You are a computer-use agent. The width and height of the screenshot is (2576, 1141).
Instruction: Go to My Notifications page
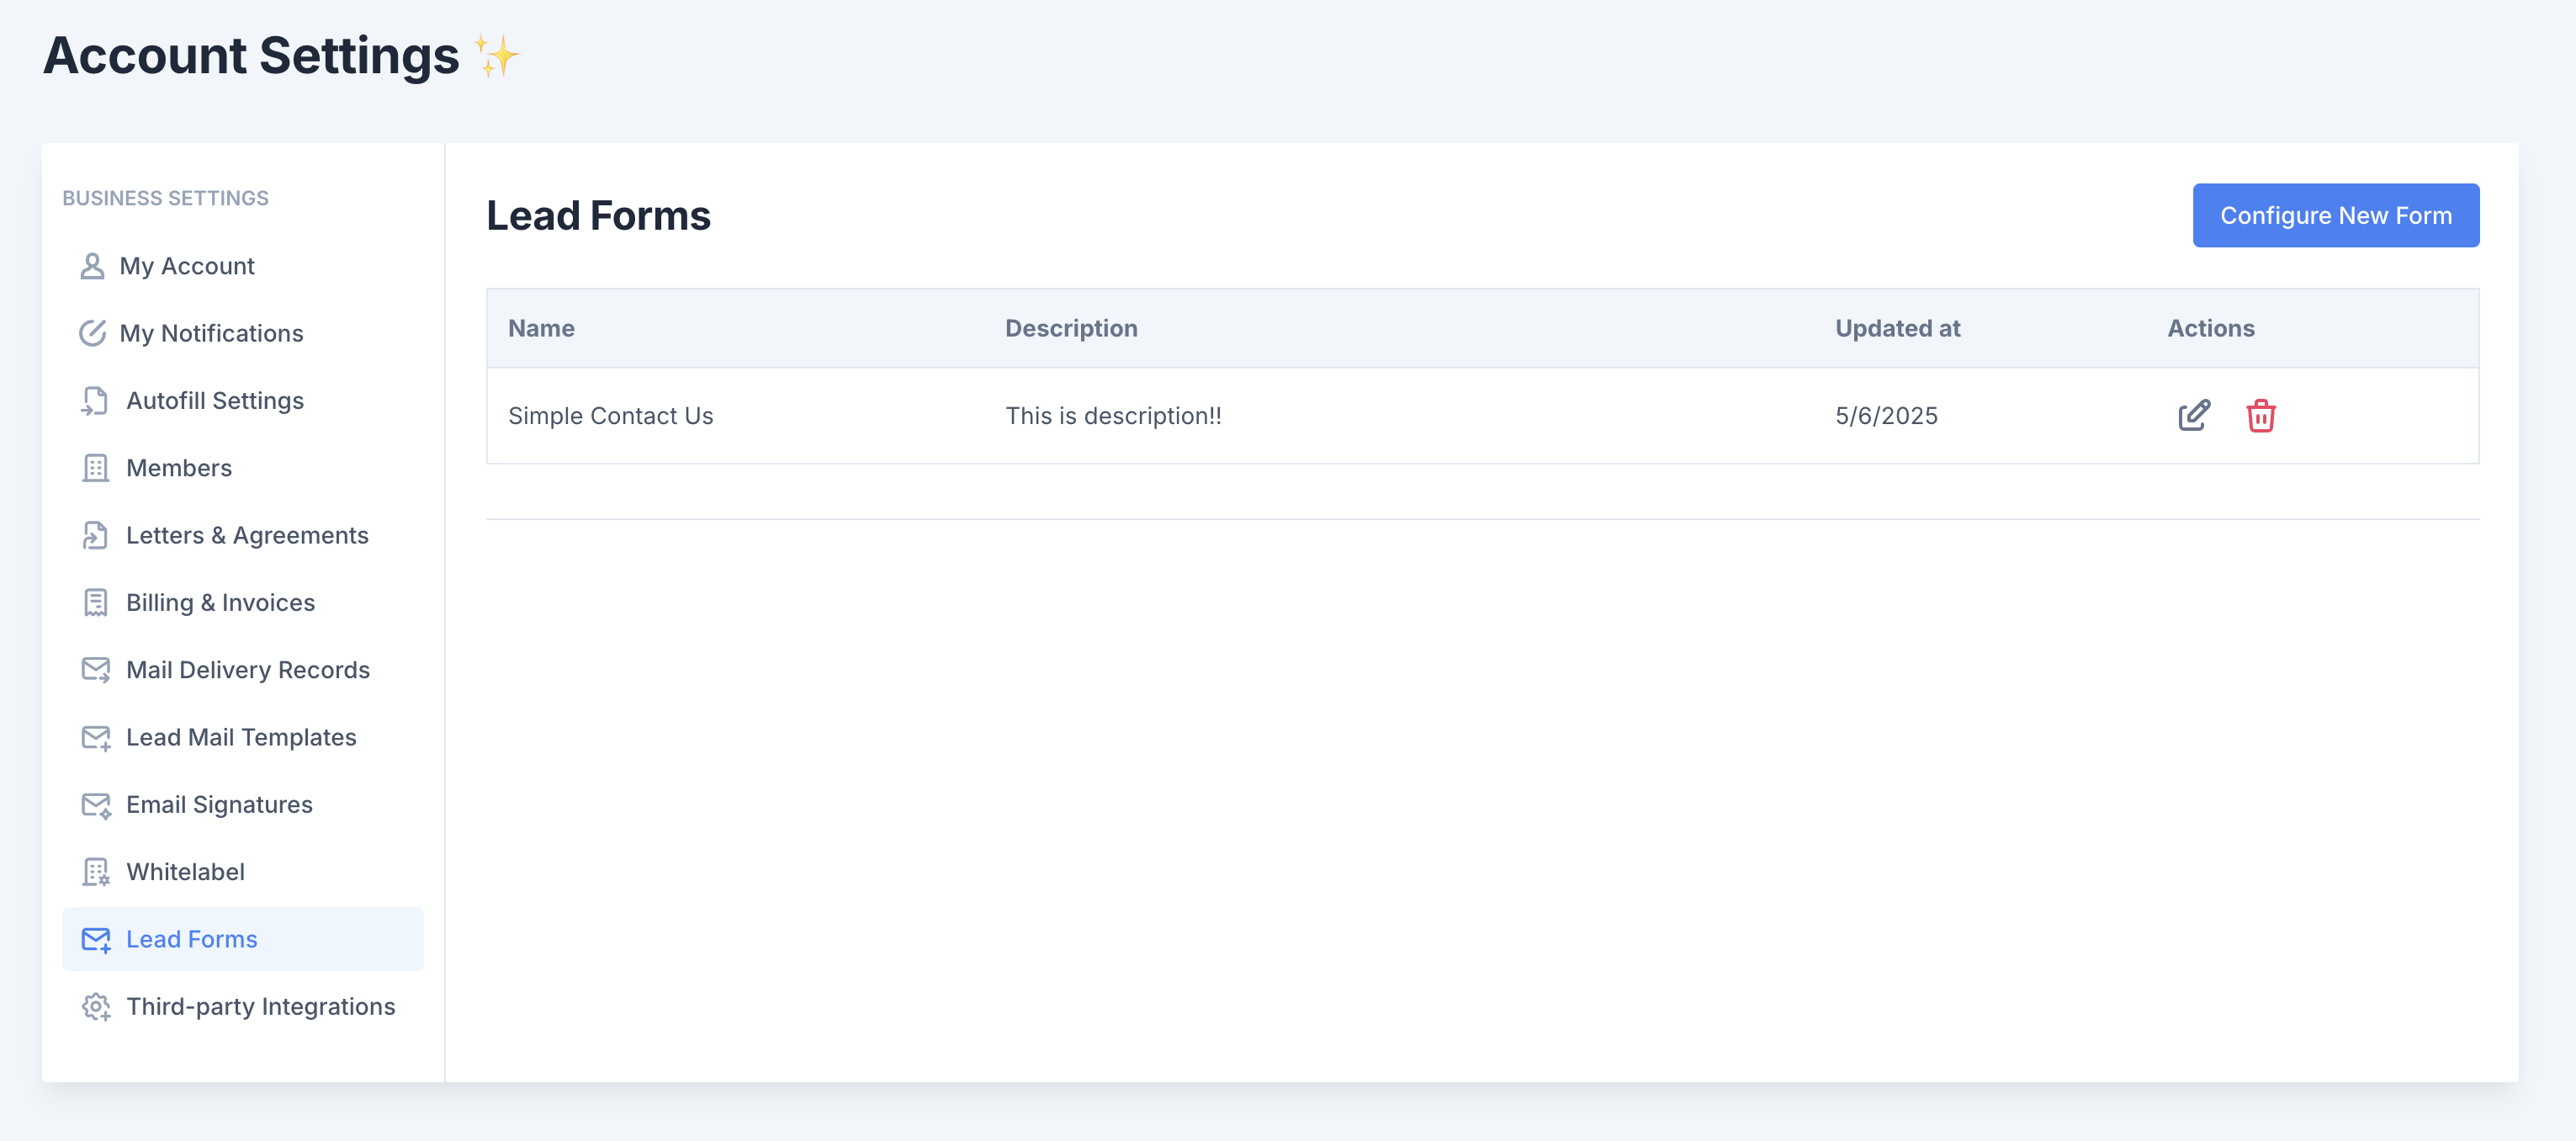[243, 333]
